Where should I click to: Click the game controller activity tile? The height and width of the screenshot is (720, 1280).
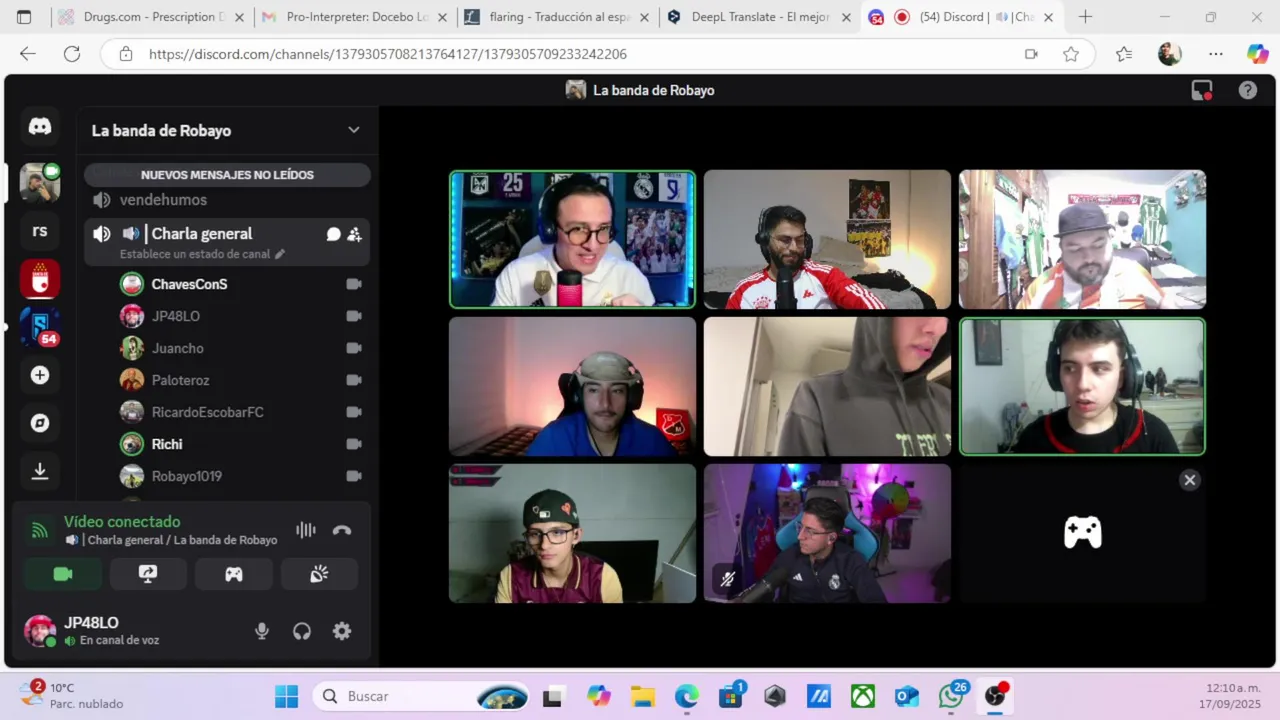(1083, 533)
